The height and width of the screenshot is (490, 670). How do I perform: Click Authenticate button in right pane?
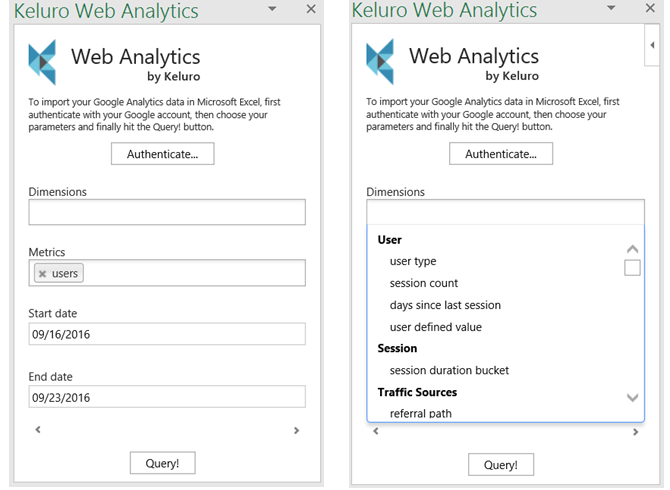[x=501, y=154]
